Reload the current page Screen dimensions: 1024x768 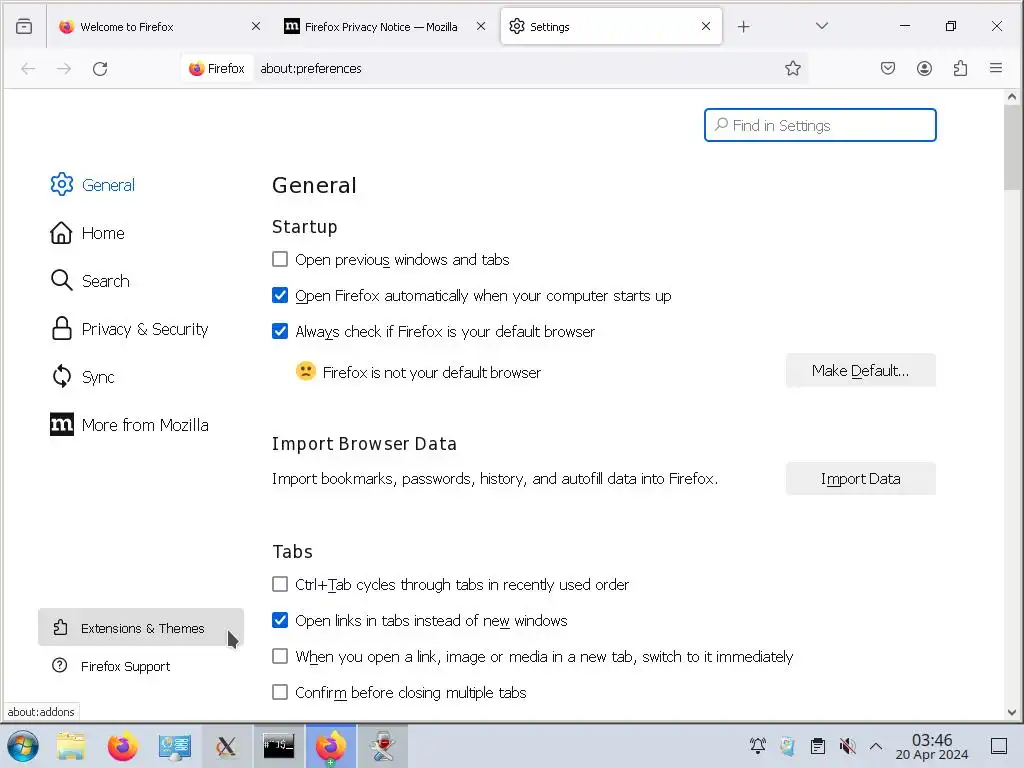[x=100, y=69]
